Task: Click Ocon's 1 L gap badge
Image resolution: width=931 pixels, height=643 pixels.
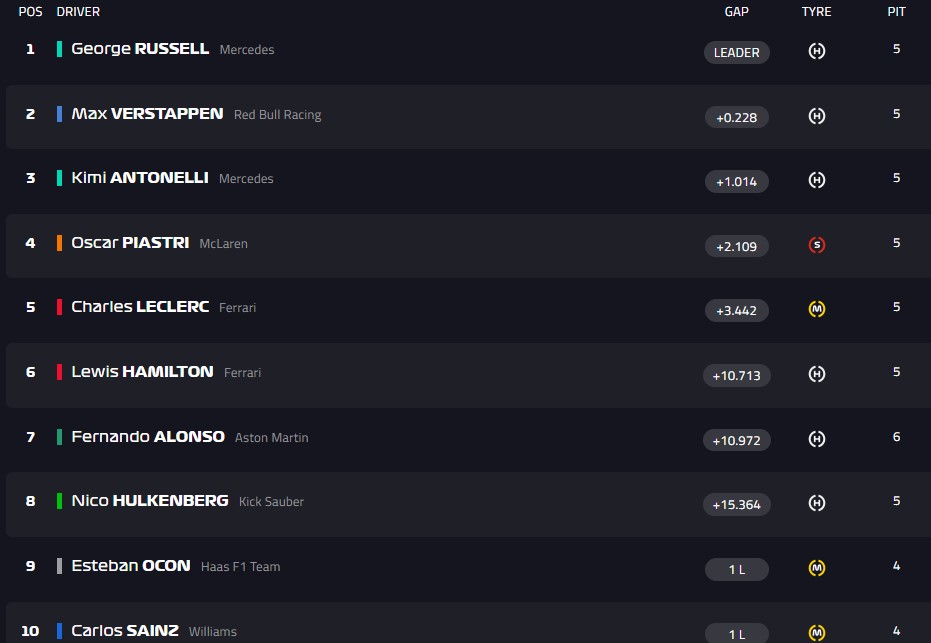Action: tap(737, 569)
